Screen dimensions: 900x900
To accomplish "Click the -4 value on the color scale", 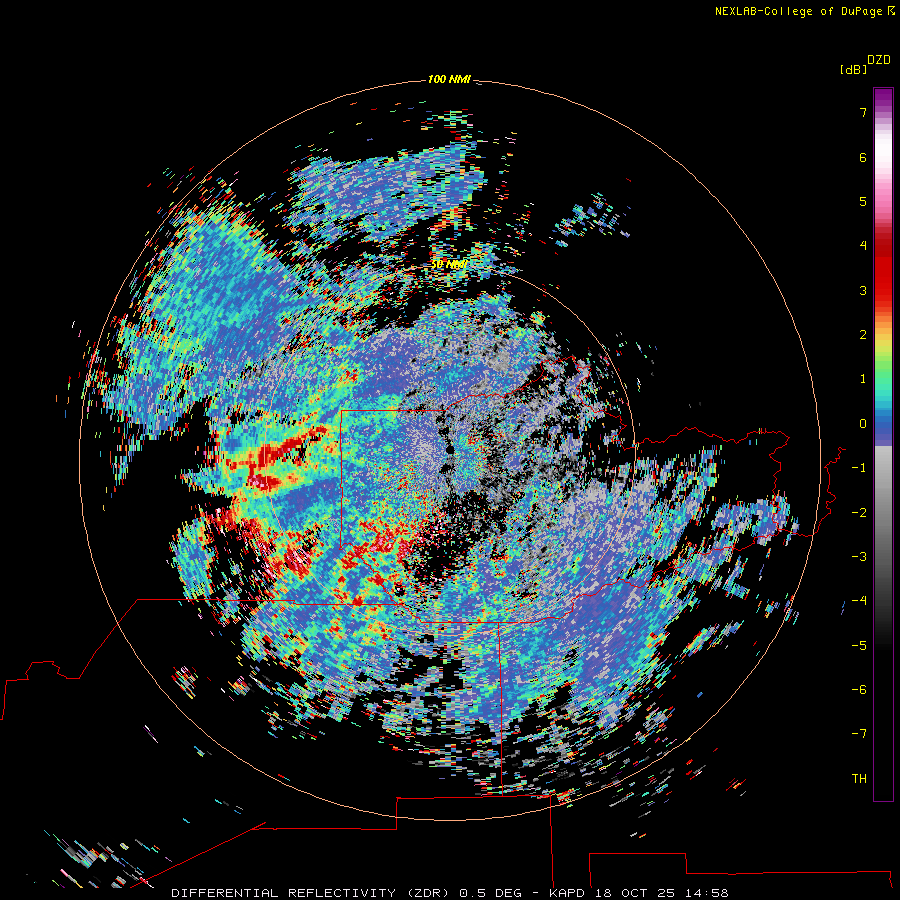I will [859, 601].
